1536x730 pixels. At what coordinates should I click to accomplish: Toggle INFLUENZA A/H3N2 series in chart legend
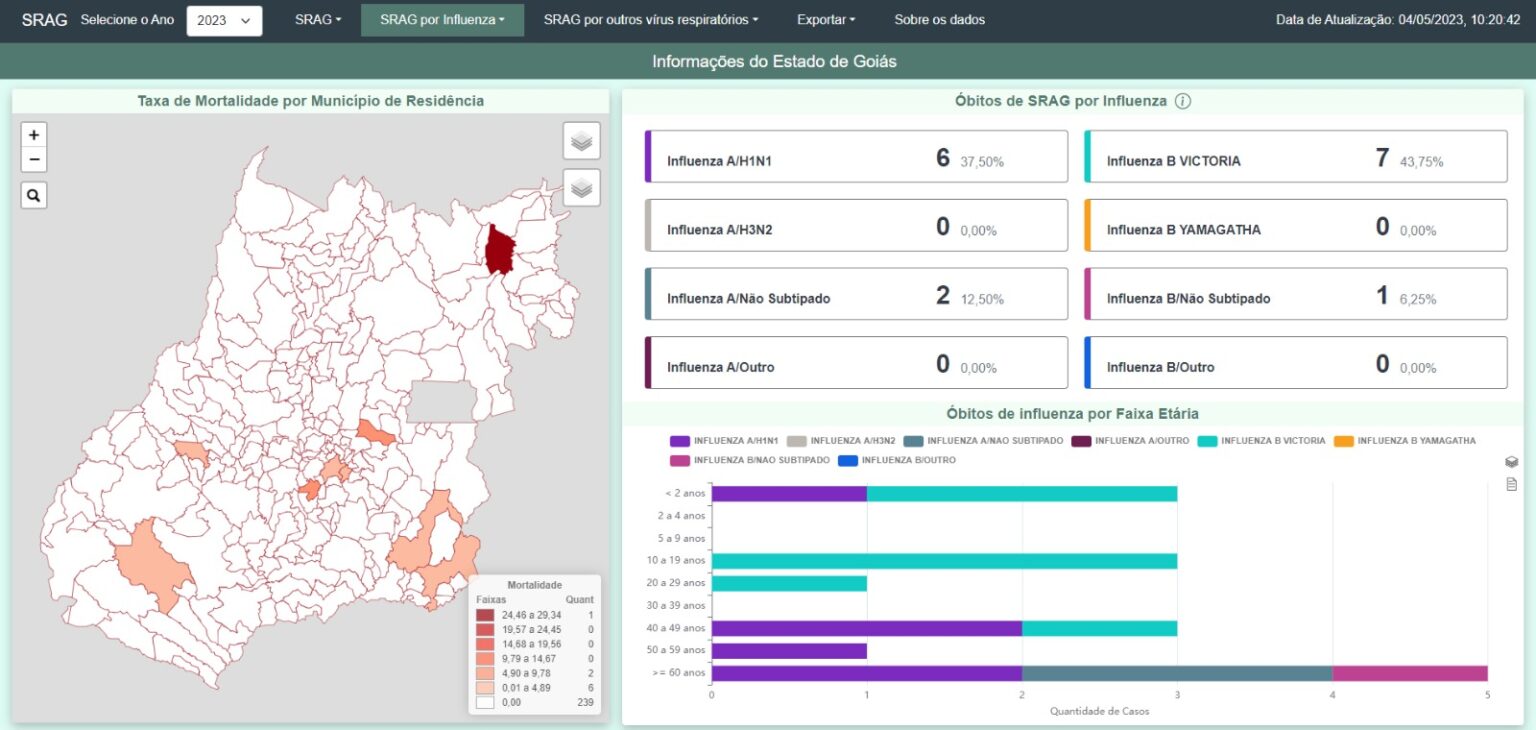[x=840, y=440]
